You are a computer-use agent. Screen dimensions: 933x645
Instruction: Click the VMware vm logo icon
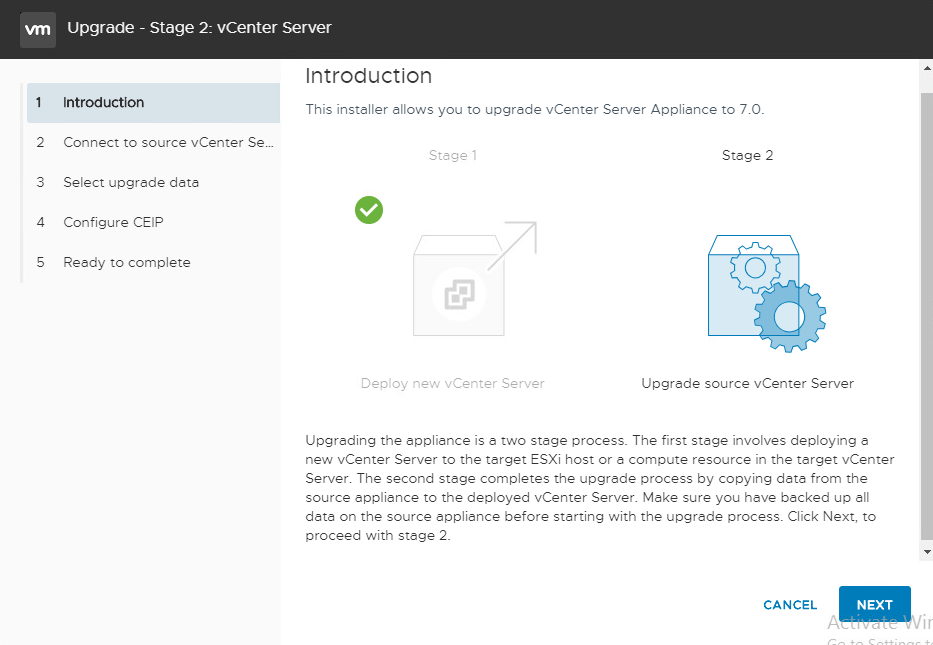[x=37, y=29]
